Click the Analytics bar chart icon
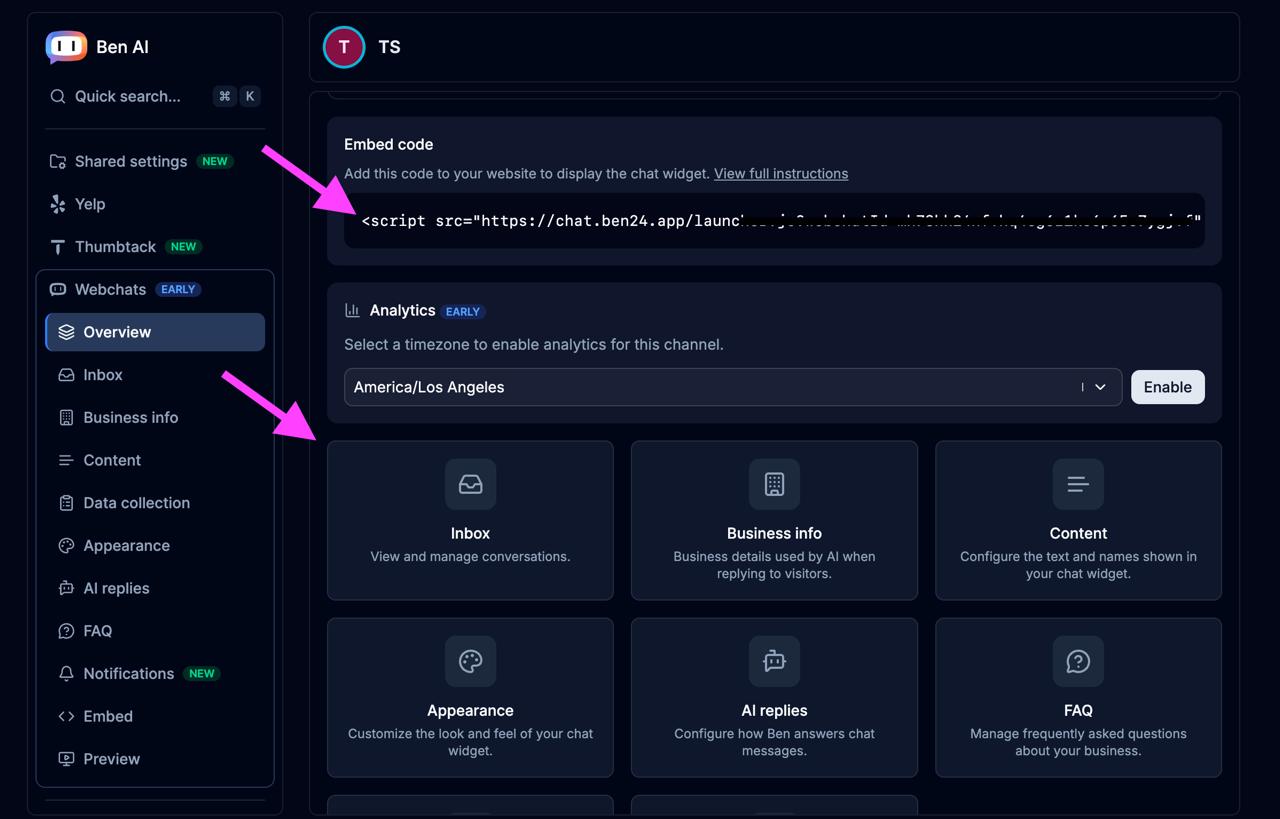The width and height of the screenshot is (1280, 819). (x=352, y=310)
